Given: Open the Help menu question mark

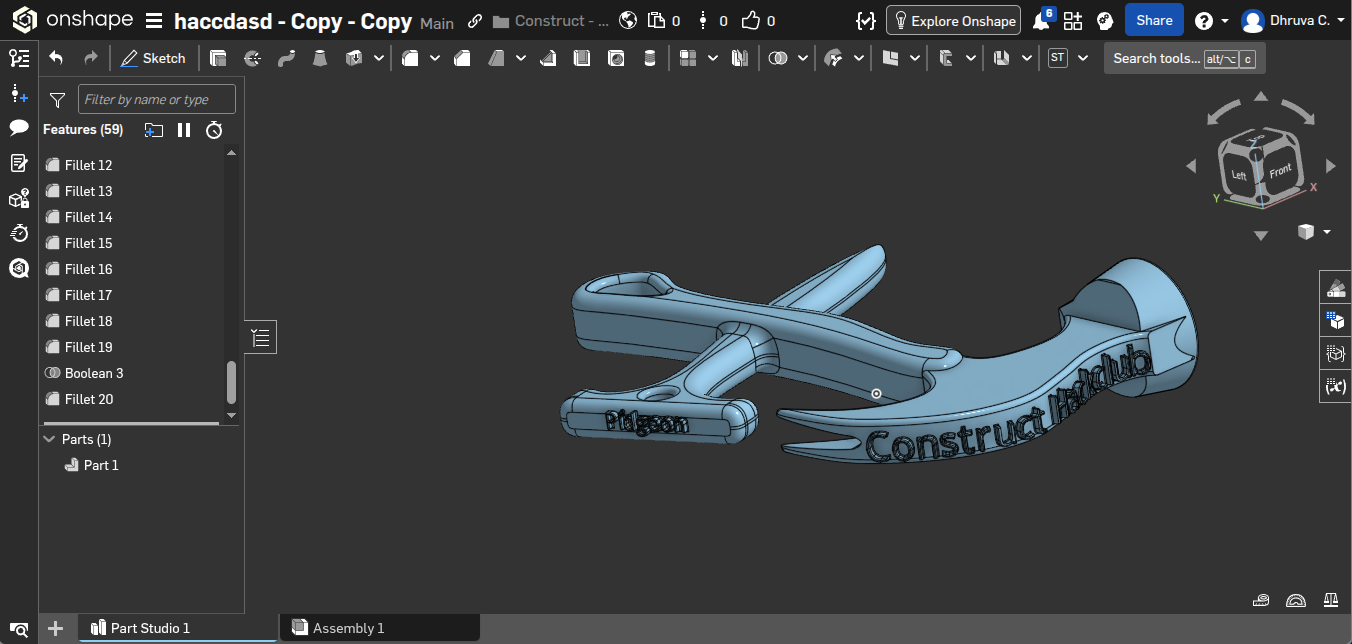Looking at the screenshot, I should click(1204, 21).
